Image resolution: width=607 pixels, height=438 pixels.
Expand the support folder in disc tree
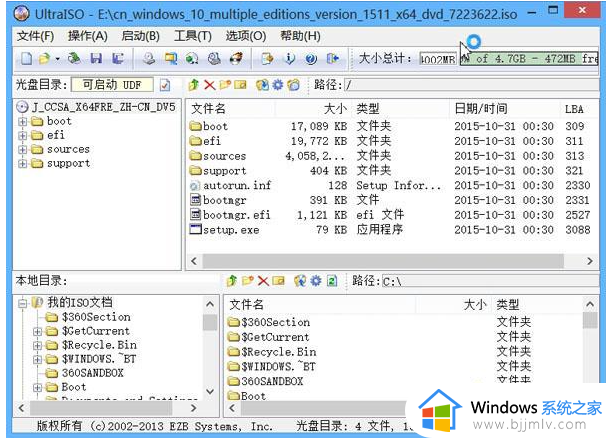(x=22, y=163)
